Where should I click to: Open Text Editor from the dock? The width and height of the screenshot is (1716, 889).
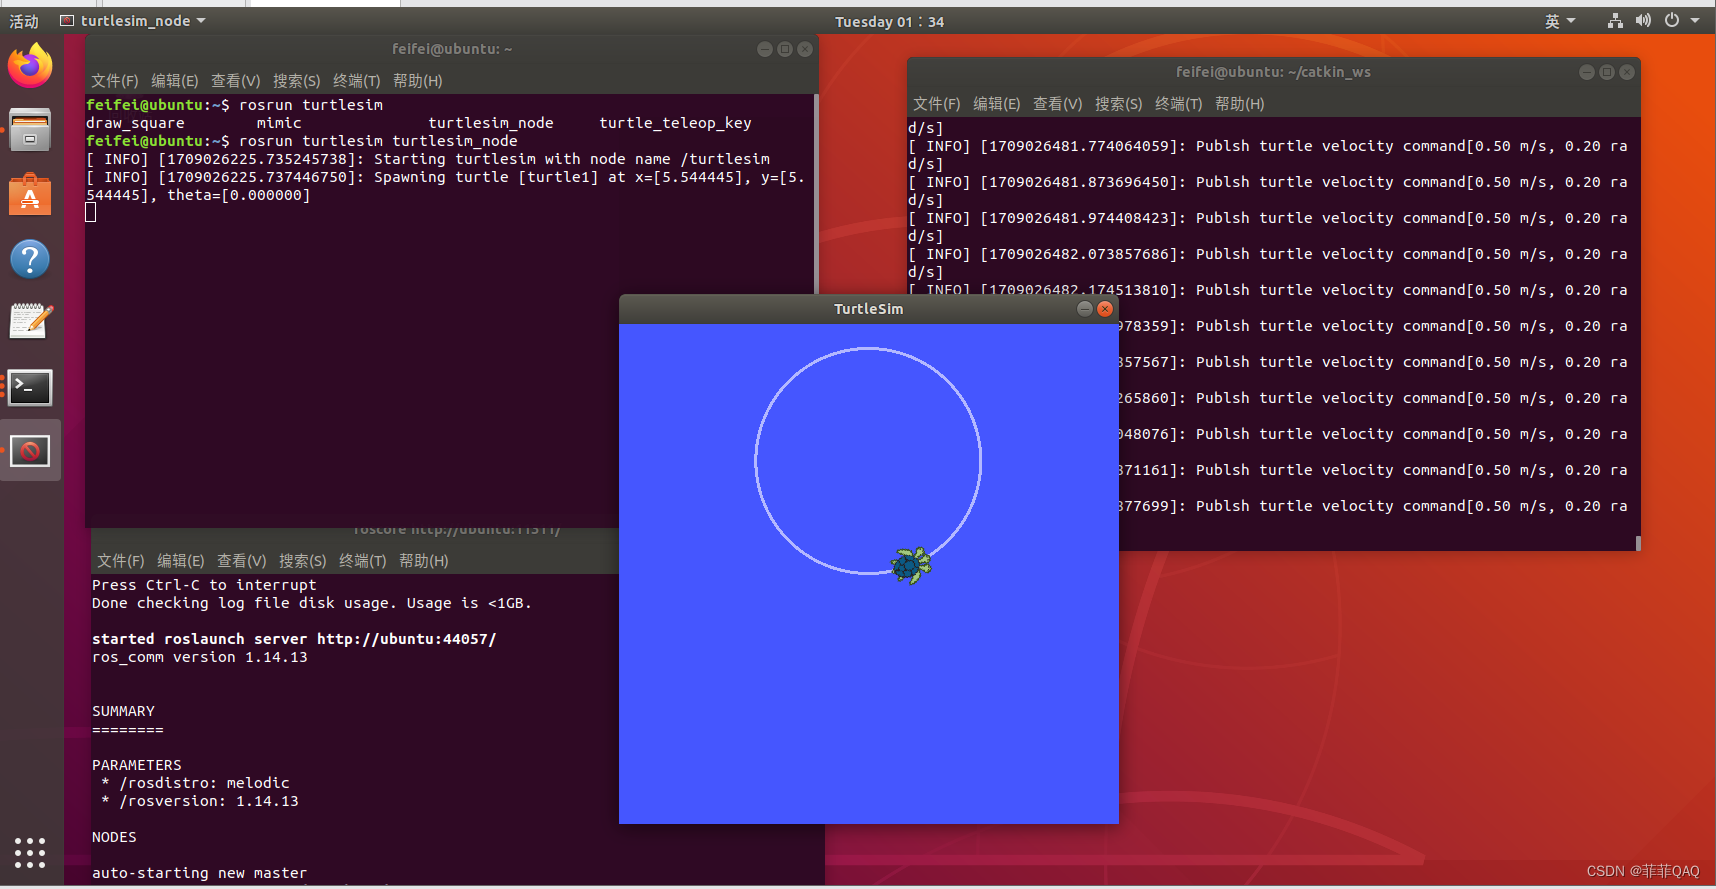pos(30,322)
